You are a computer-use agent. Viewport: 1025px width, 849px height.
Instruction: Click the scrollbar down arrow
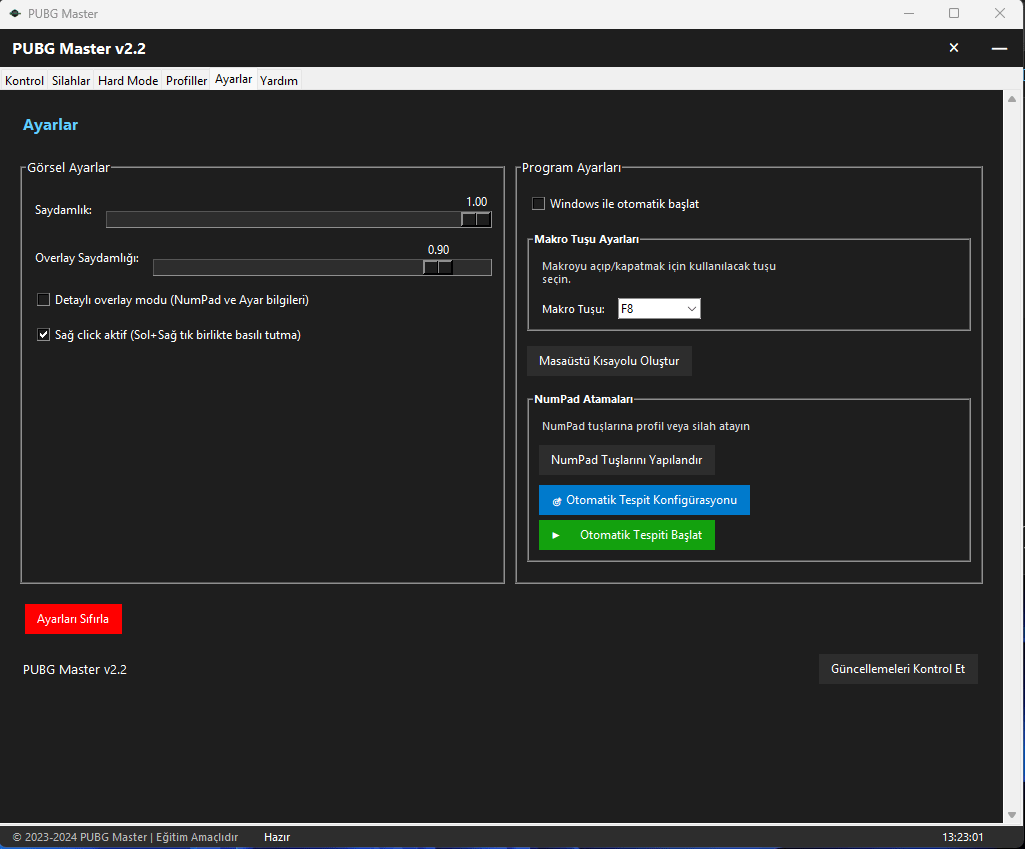tap(1012, 814)
